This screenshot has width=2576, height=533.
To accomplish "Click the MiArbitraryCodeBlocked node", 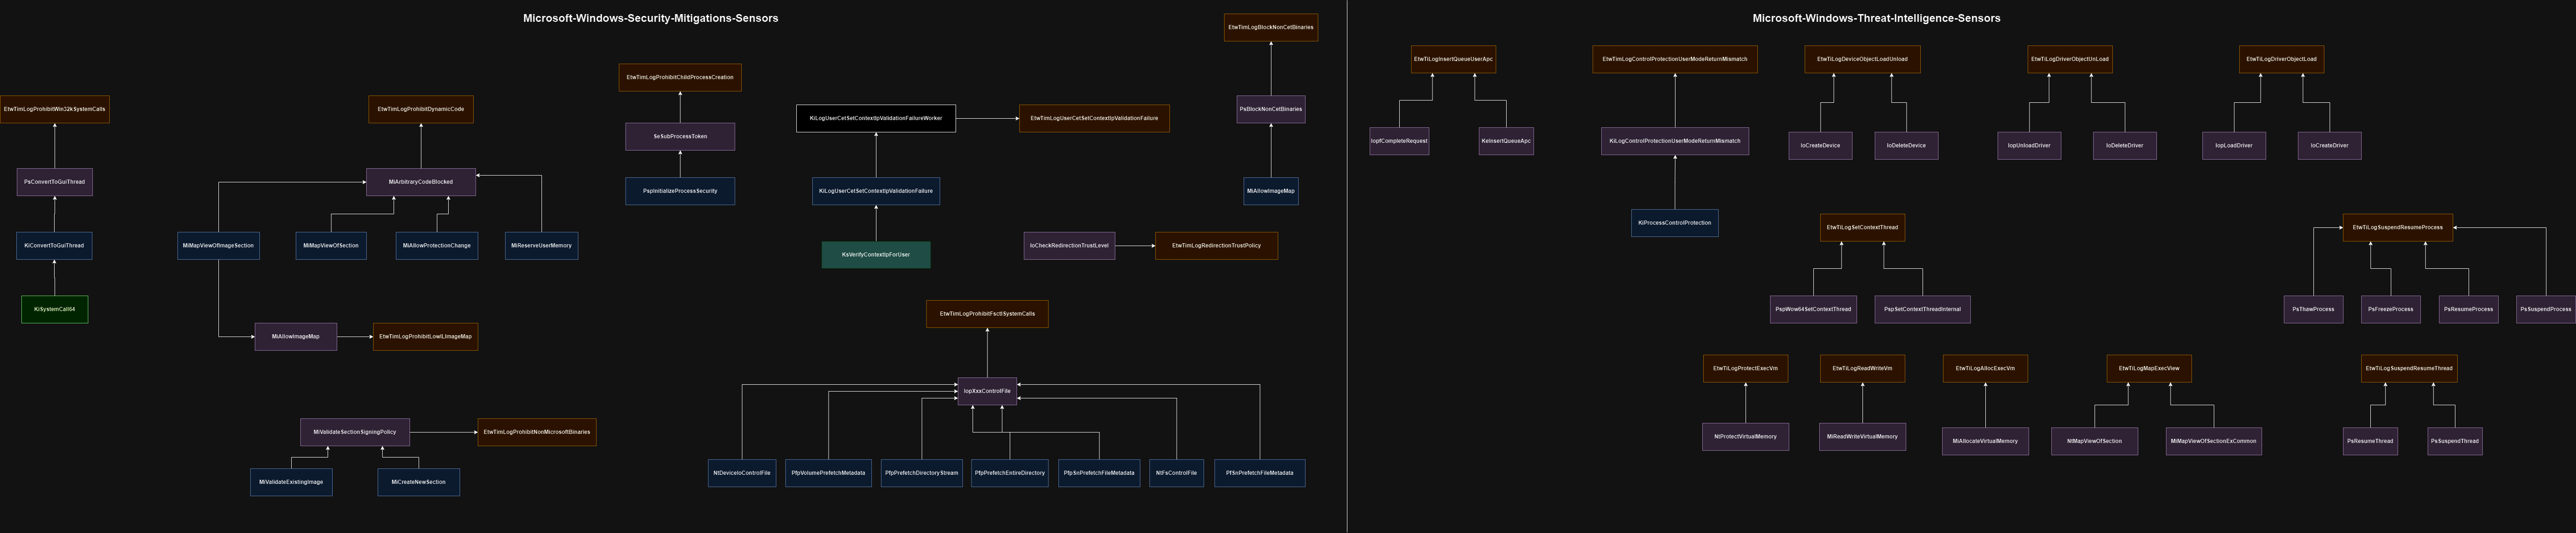I will coord(421,182).
